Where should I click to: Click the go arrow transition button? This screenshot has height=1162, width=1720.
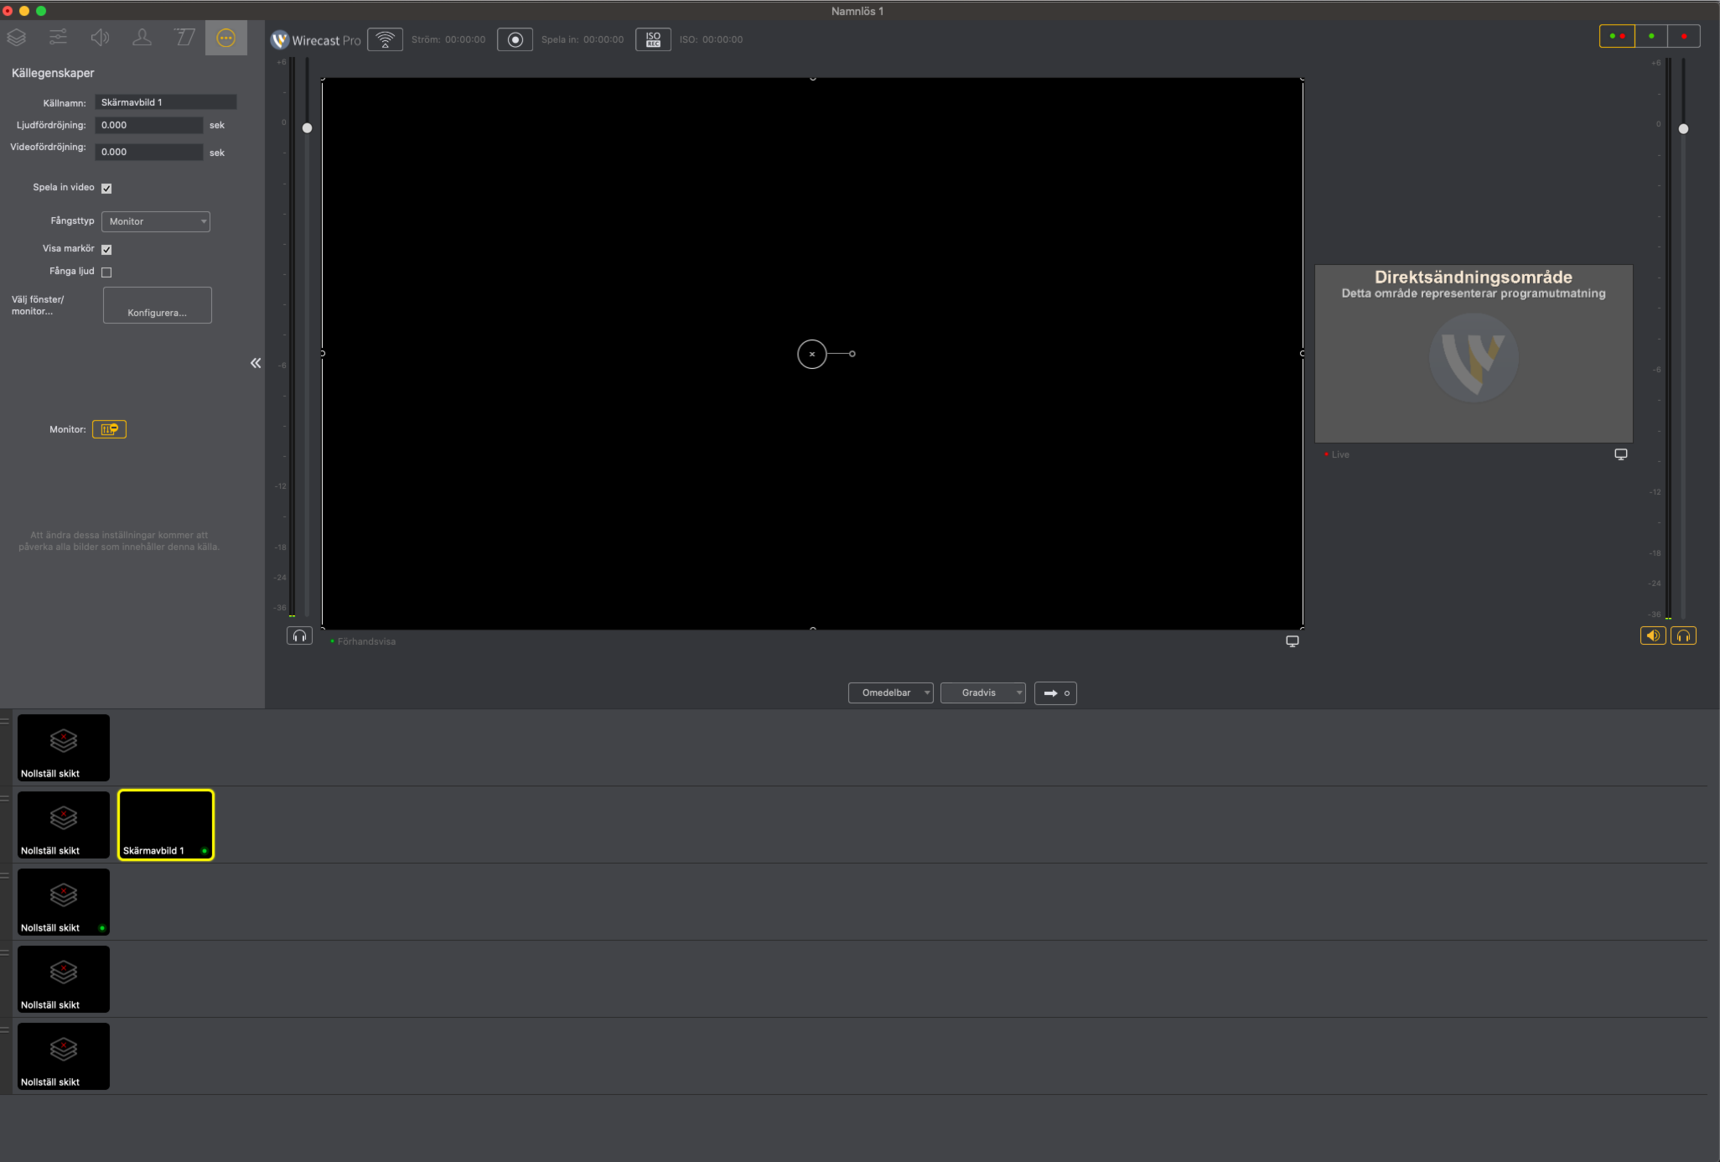pyautogui.click(x=1055, y=693)
